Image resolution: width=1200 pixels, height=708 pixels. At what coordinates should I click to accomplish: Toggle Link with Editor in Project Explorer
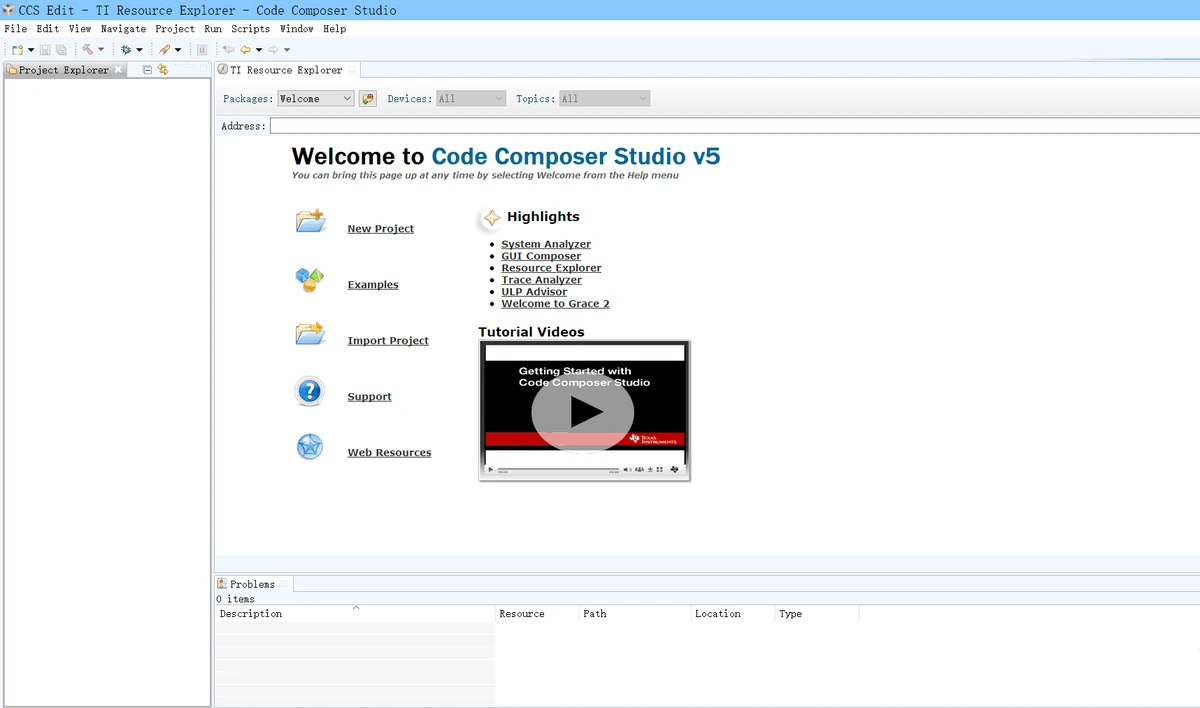[163, 70]
